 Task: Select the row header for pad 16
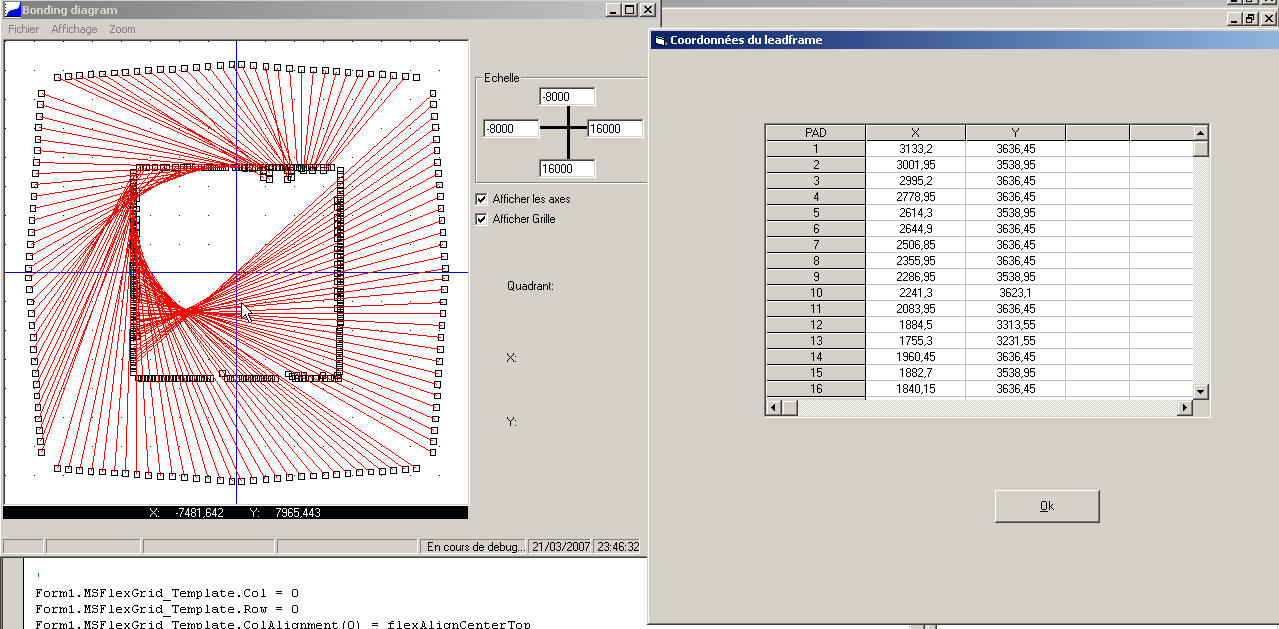pyautogui.click(x=815, y=389)
